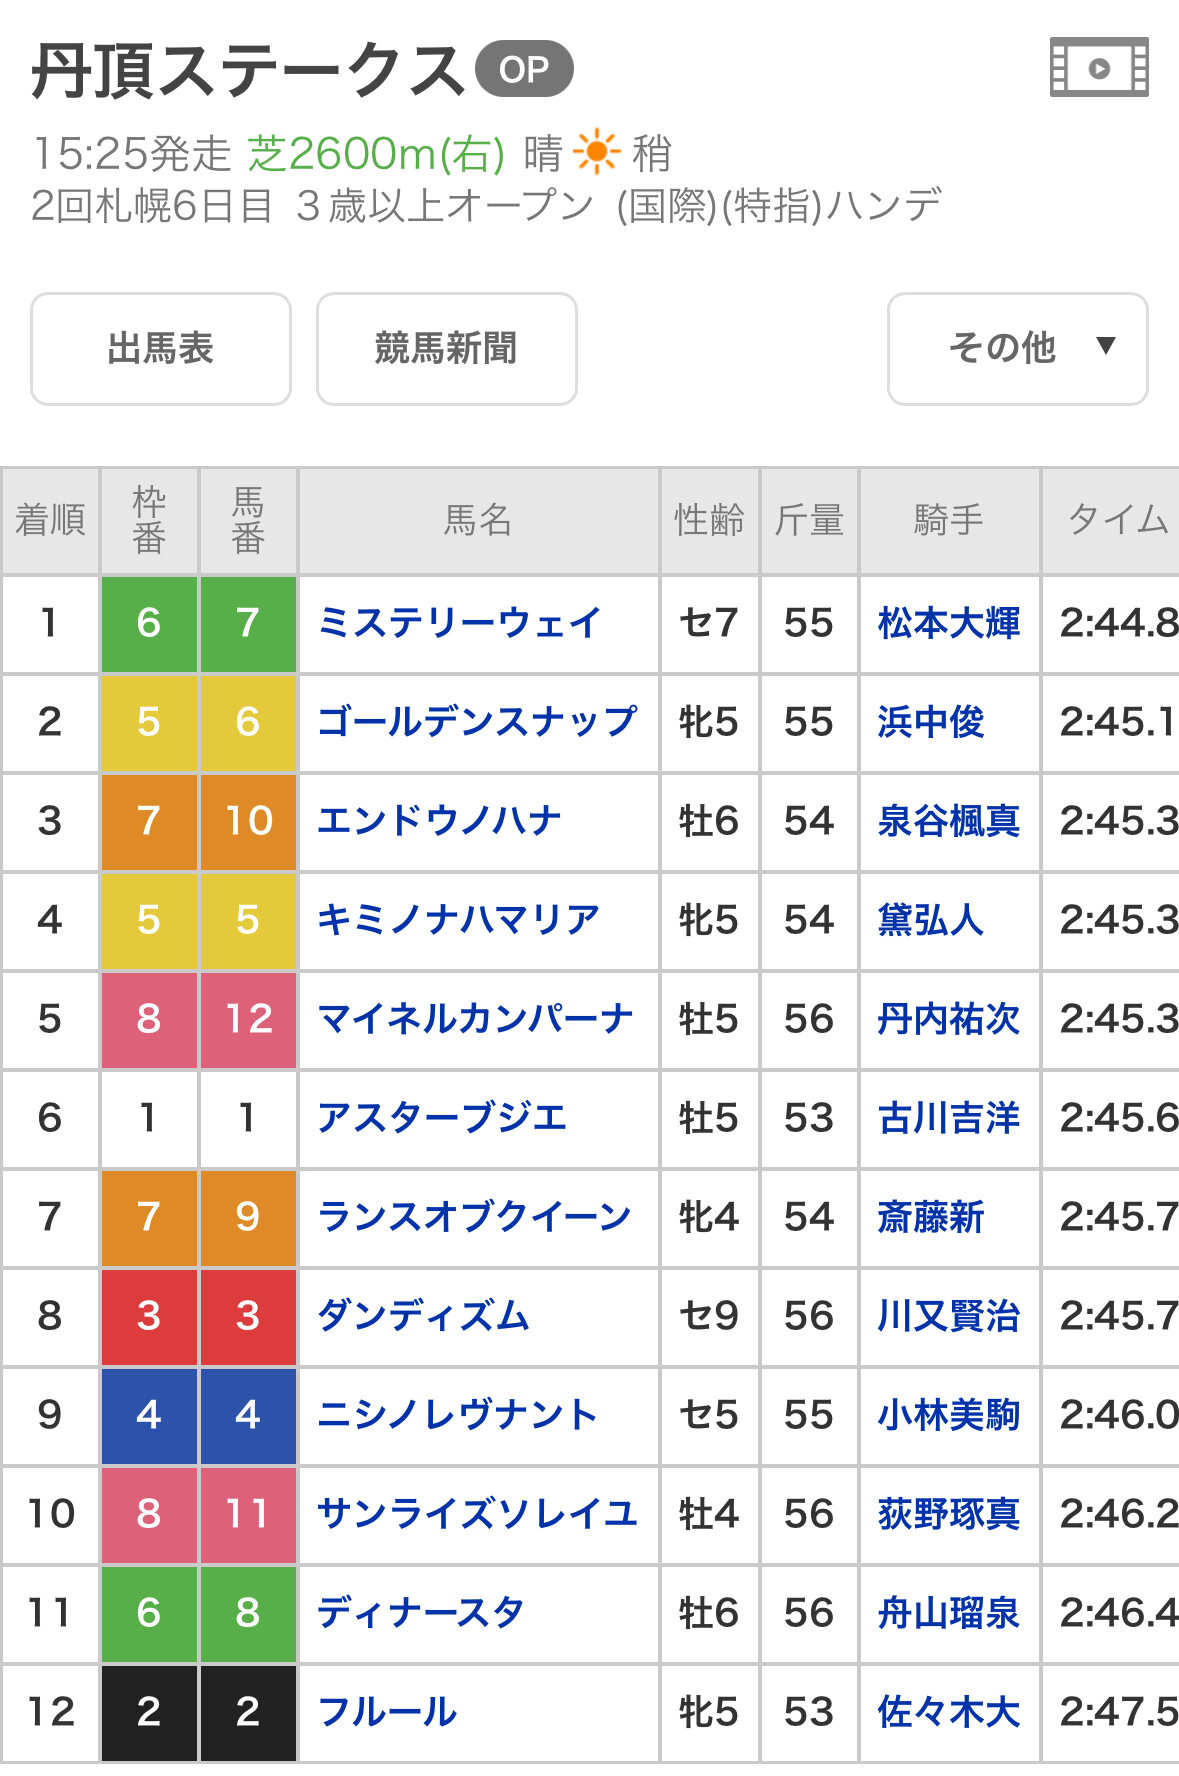Open horse ゴールデンスナップ page
The height and width of the screenshot is (1776, 1179).
pyautogui.click(x=476, y=722)
